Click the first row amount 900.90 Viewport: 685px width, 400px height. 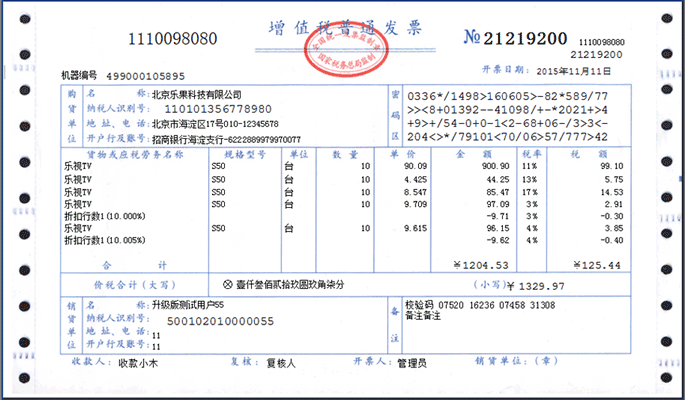tap(496, 166)
